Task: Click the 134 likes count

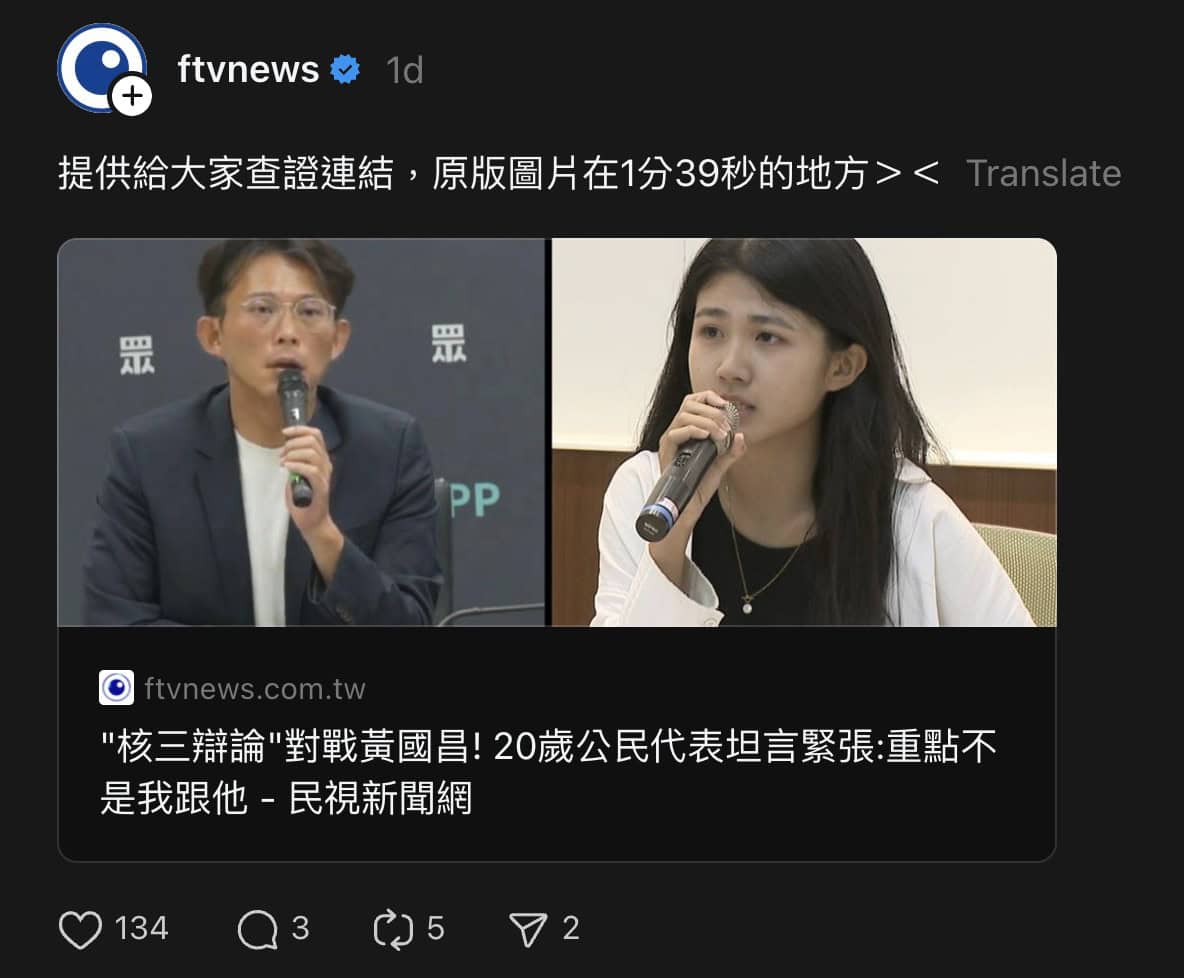Action: pos(141,929)
